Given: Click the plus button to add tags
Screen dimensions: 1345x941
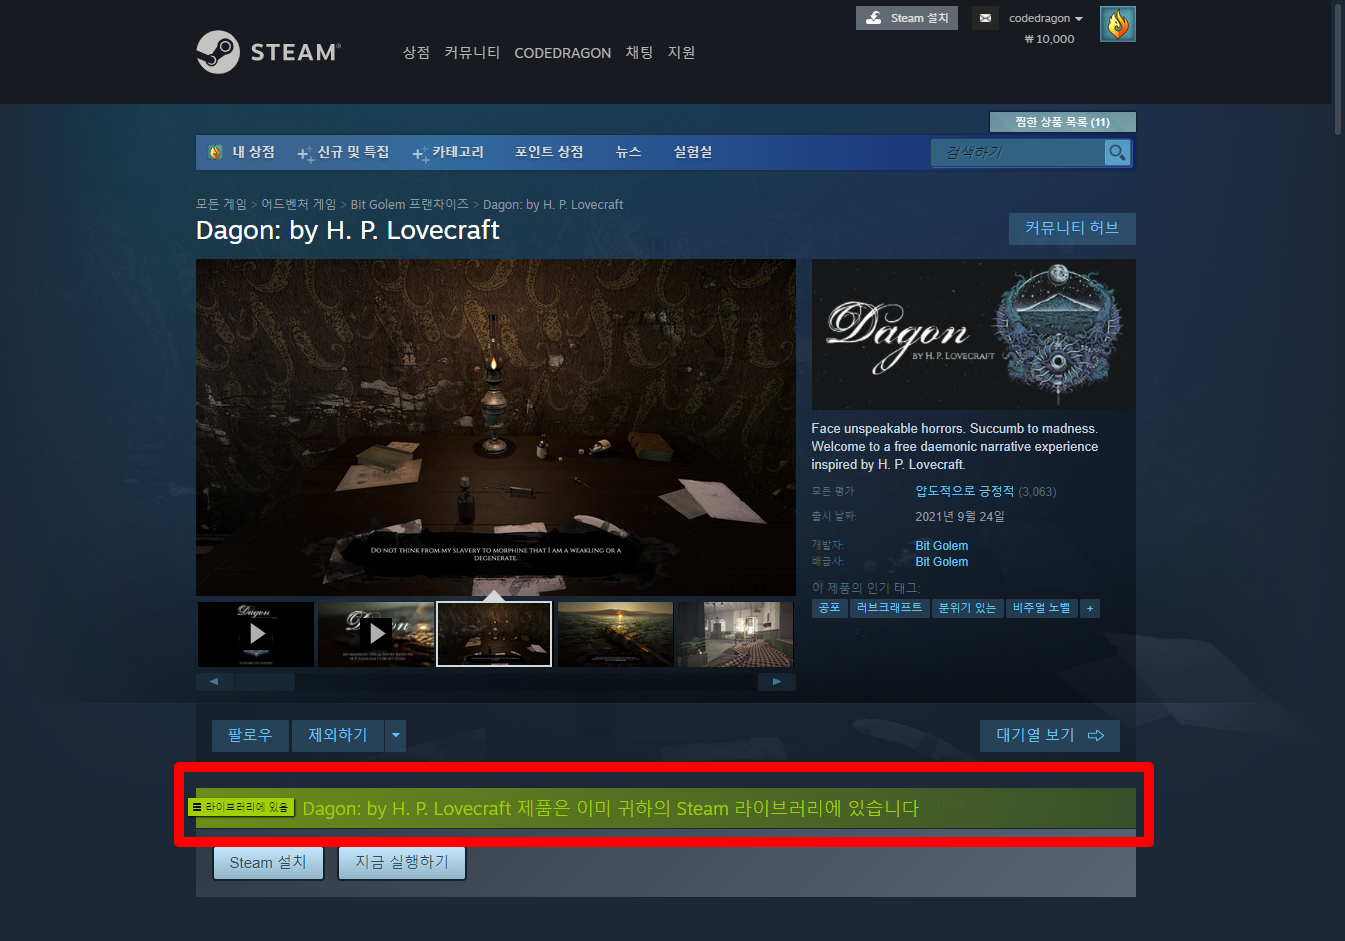Looking at the screenshot, I should (1090, 608).
